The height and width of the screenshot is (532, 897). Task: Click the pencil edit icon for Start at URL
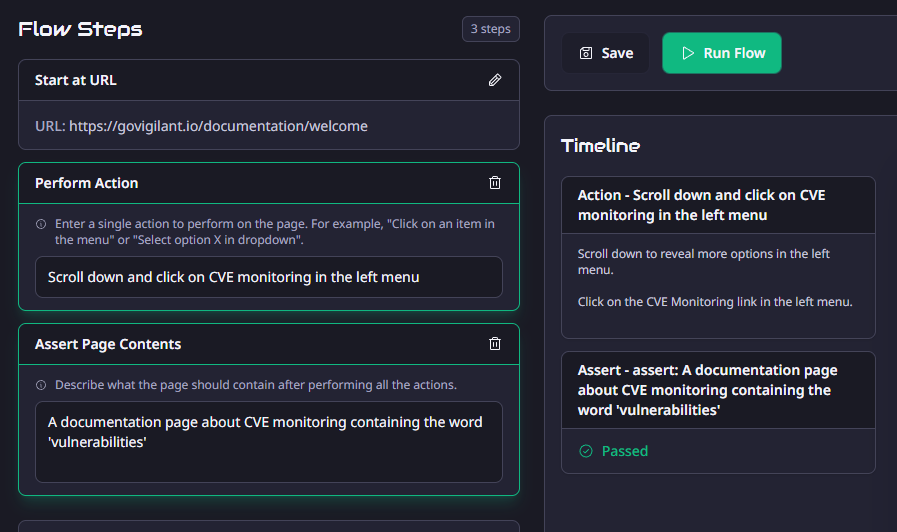495,80
